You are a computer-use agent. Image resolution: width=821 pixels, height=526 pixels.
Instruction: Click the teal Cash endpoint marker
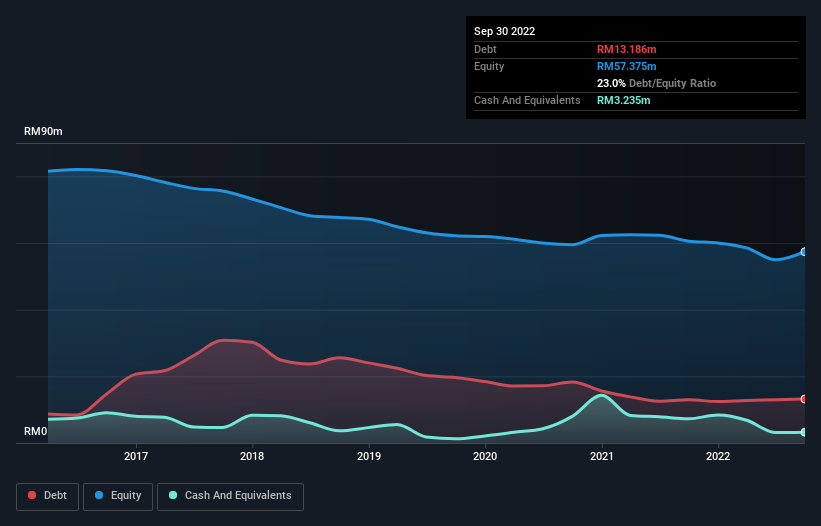pyautogui.click(x=804, y=432)
